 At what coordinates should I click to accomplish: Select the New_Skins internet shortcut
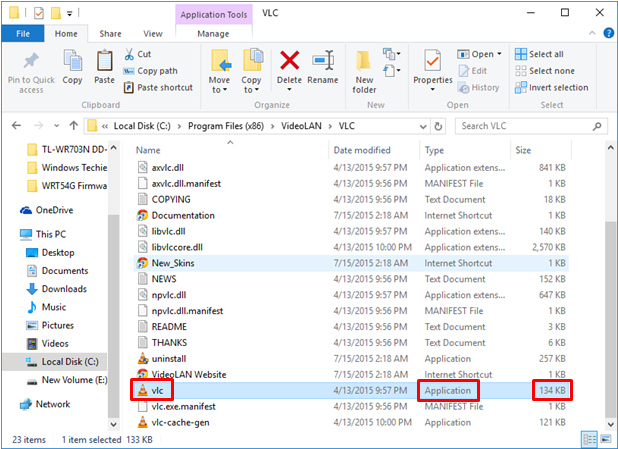[x=351, y=263]
